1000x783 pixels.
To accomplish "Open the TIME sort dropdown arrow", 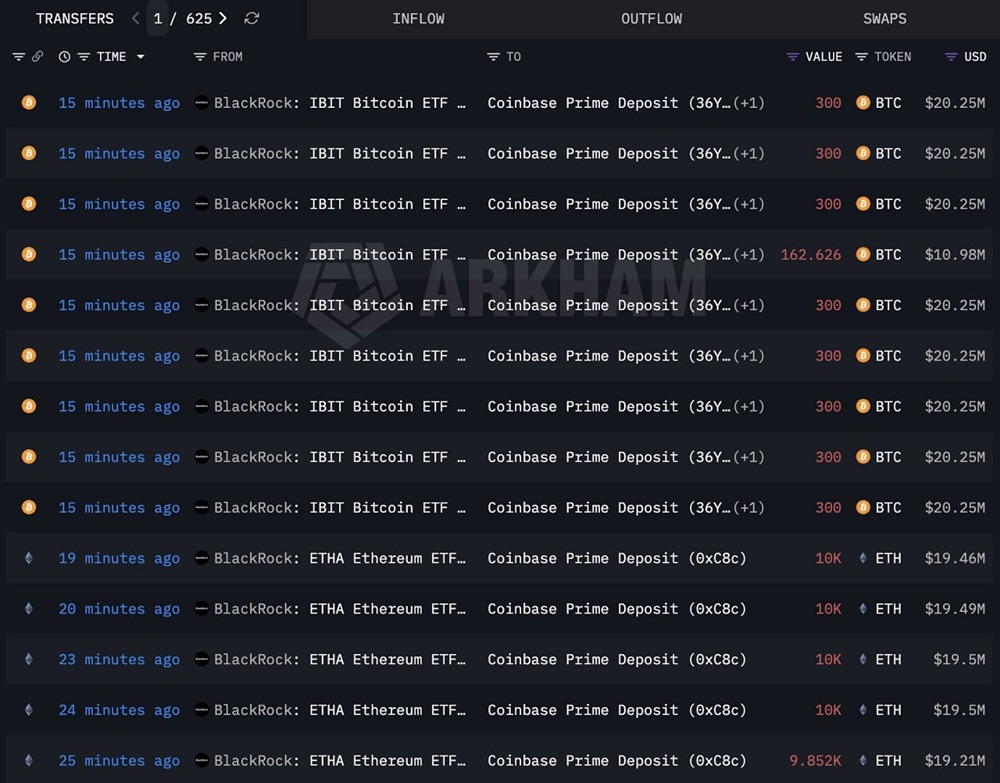I will 139,57.
